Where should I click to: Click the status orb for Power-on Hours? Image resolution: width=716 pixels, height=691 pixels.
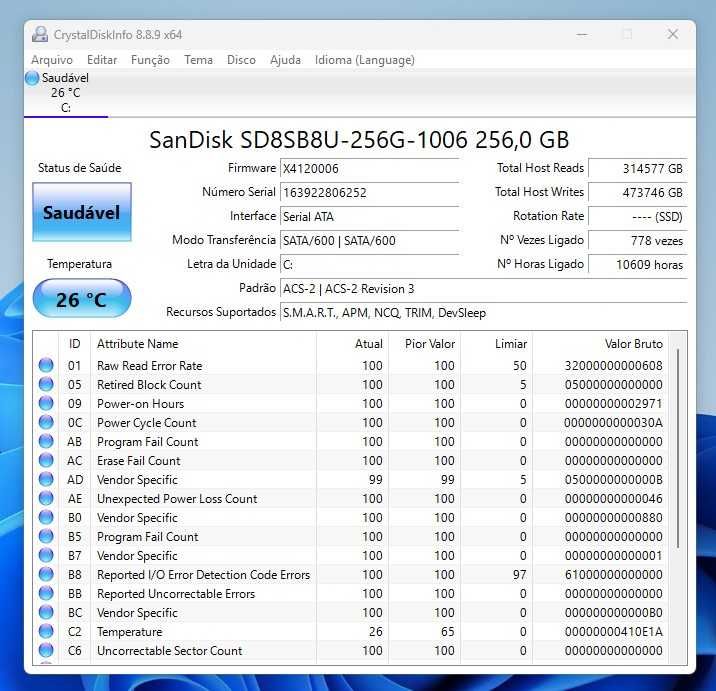46,403
